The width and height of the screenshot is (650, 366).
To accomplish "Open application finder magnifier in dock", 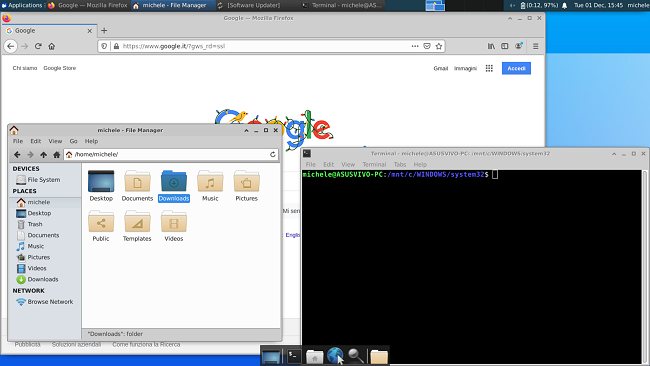I will point(356,356).
